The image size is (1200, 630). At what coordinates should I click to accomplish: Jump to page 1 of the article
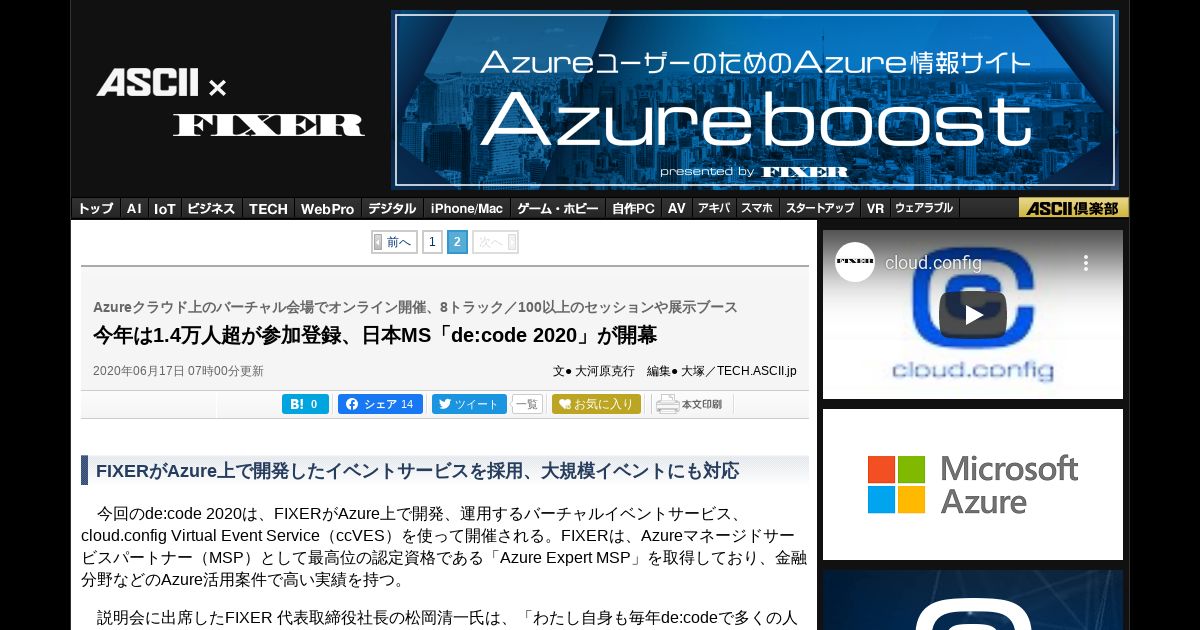(x=432, y=242)
